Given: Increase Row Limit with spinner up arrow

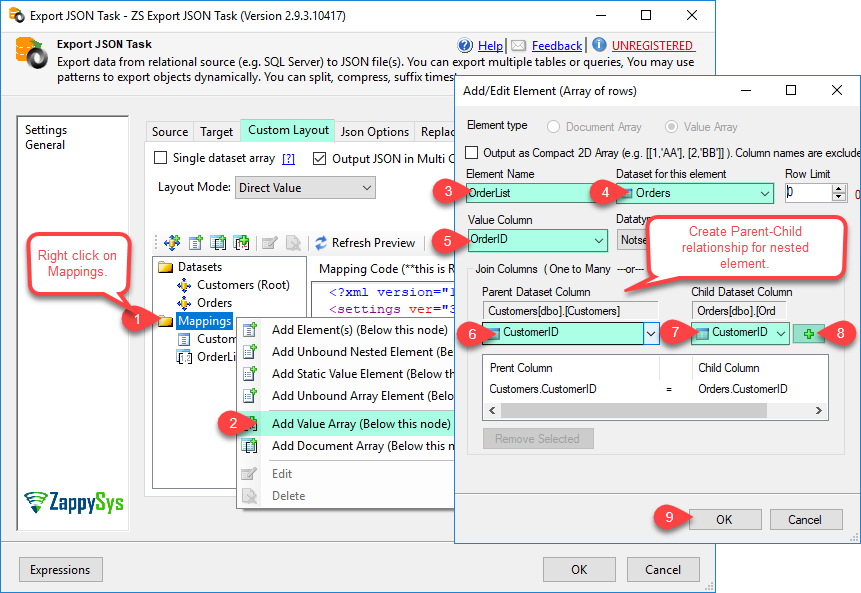Looking at the screenshot, I should (838, 188).
